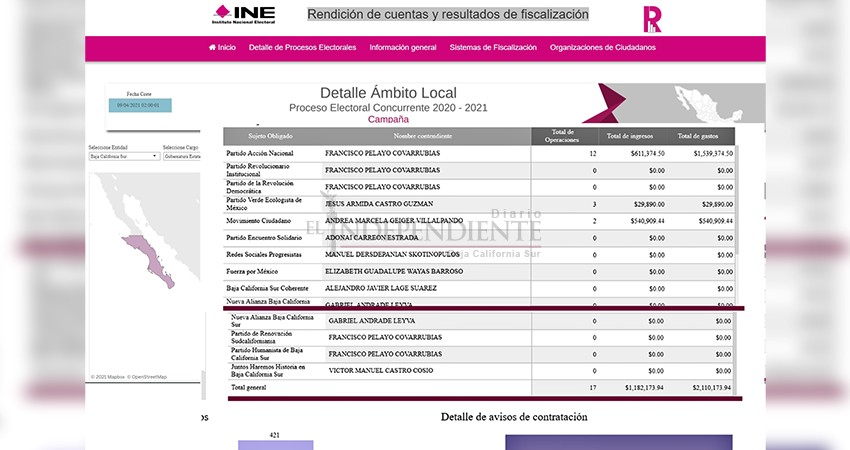Screen dimensions: 850x450
Task: Click the Total general row label
Action: 249,388
